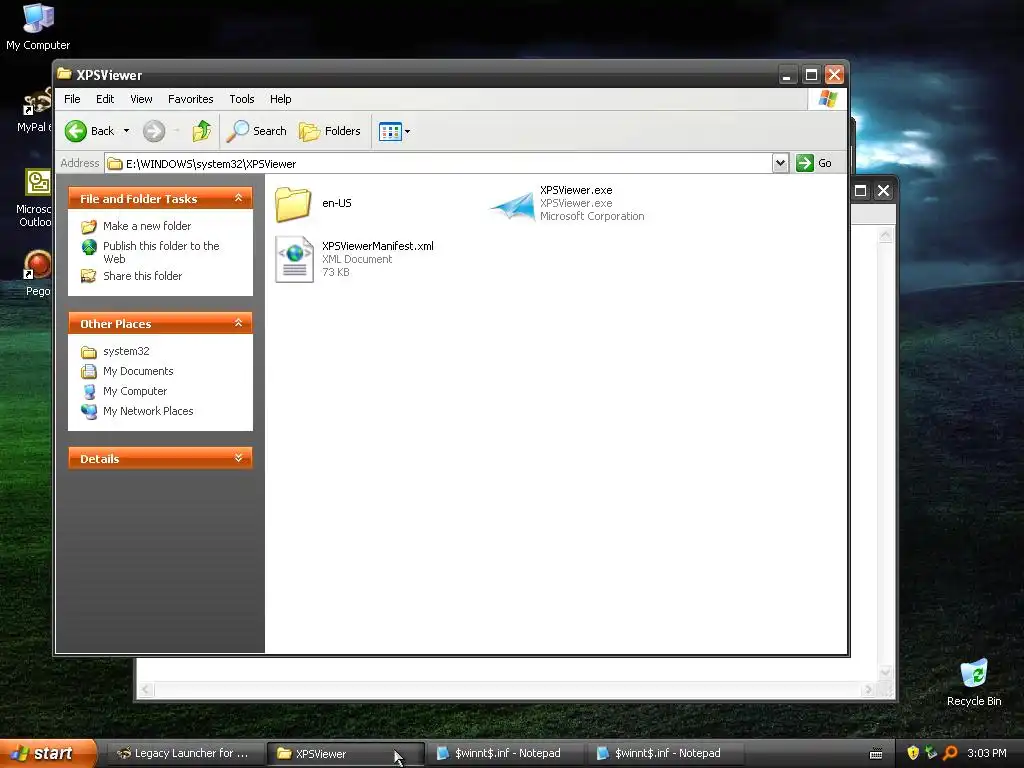Select the en-US folder icon
The image size is (1024, 768).
[x=293, y=204]
